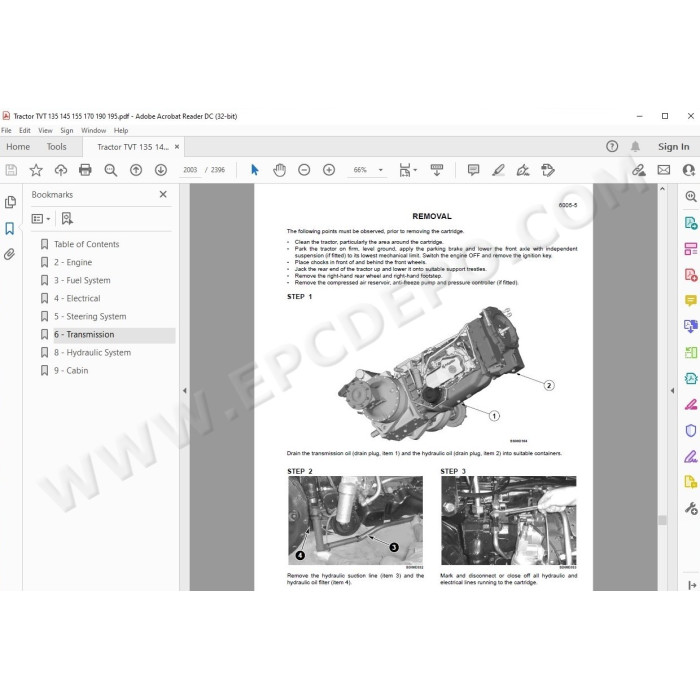Open Comment tool in right pane
Image resolution: width=700 pixels, height=700 pixels.
point(691,300)
